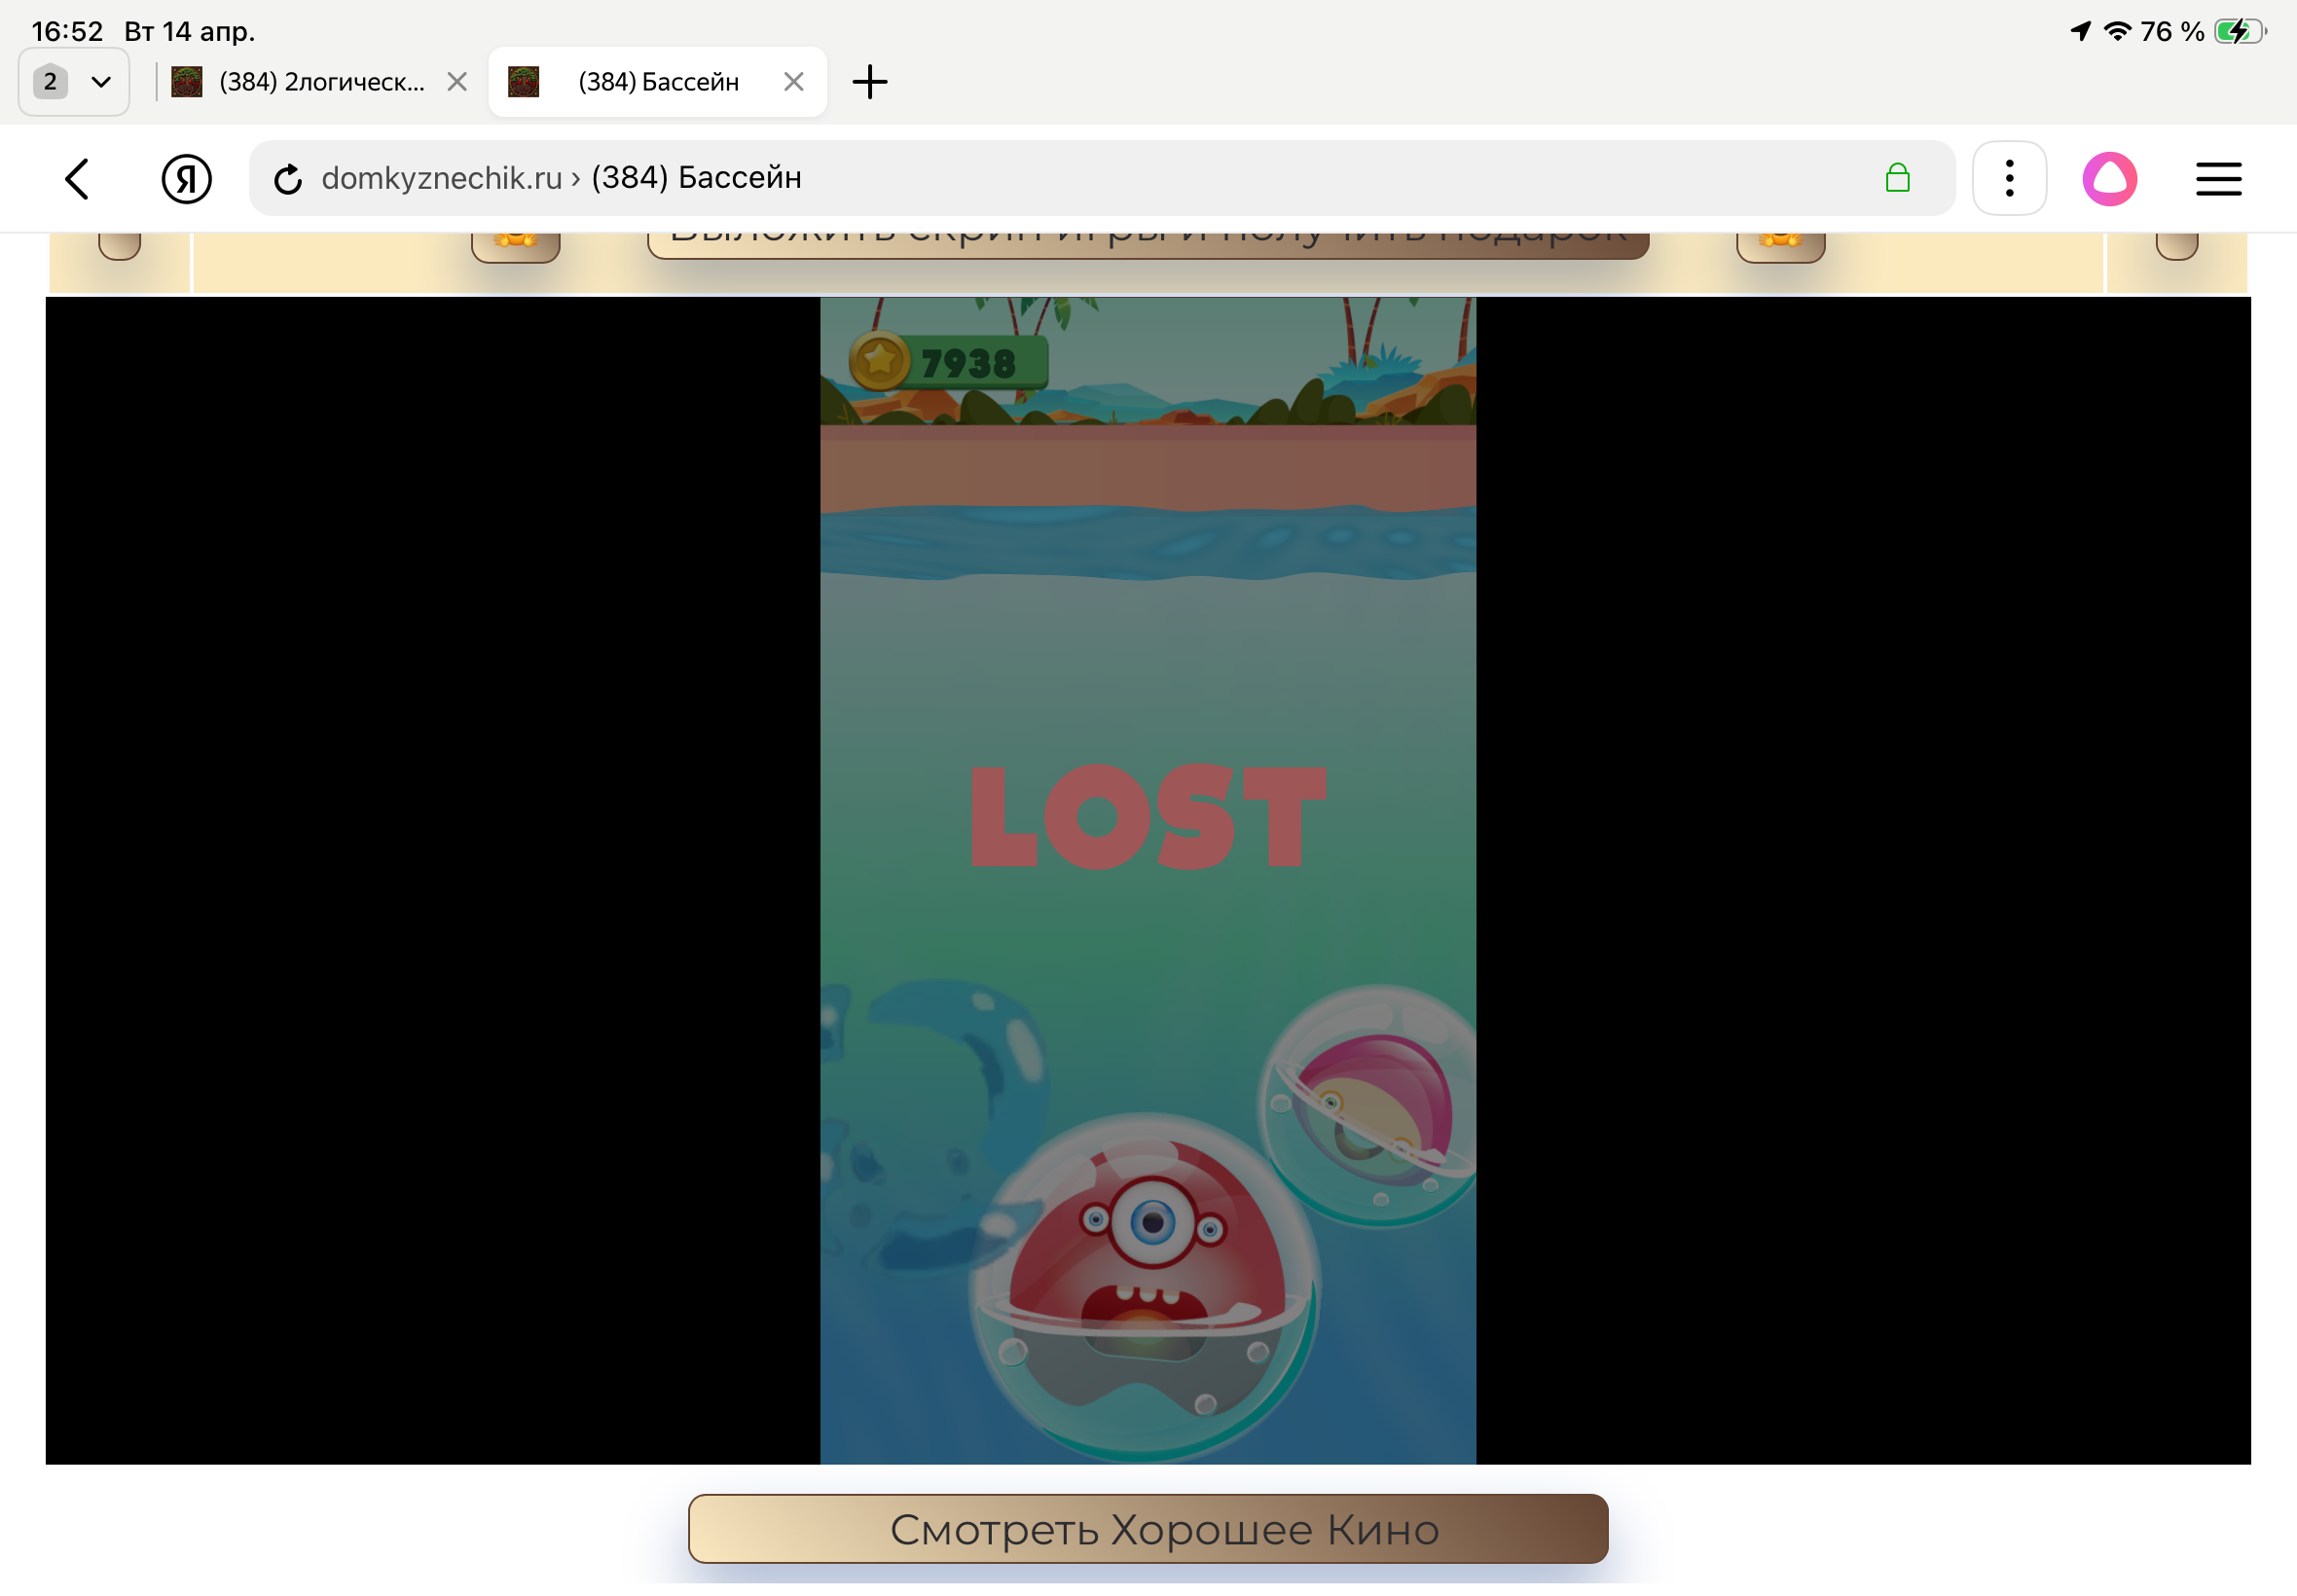Click the partially hidden скрин игры gift button
Viewport: 2297px width, 1596px height.
tap(1147, 244)
